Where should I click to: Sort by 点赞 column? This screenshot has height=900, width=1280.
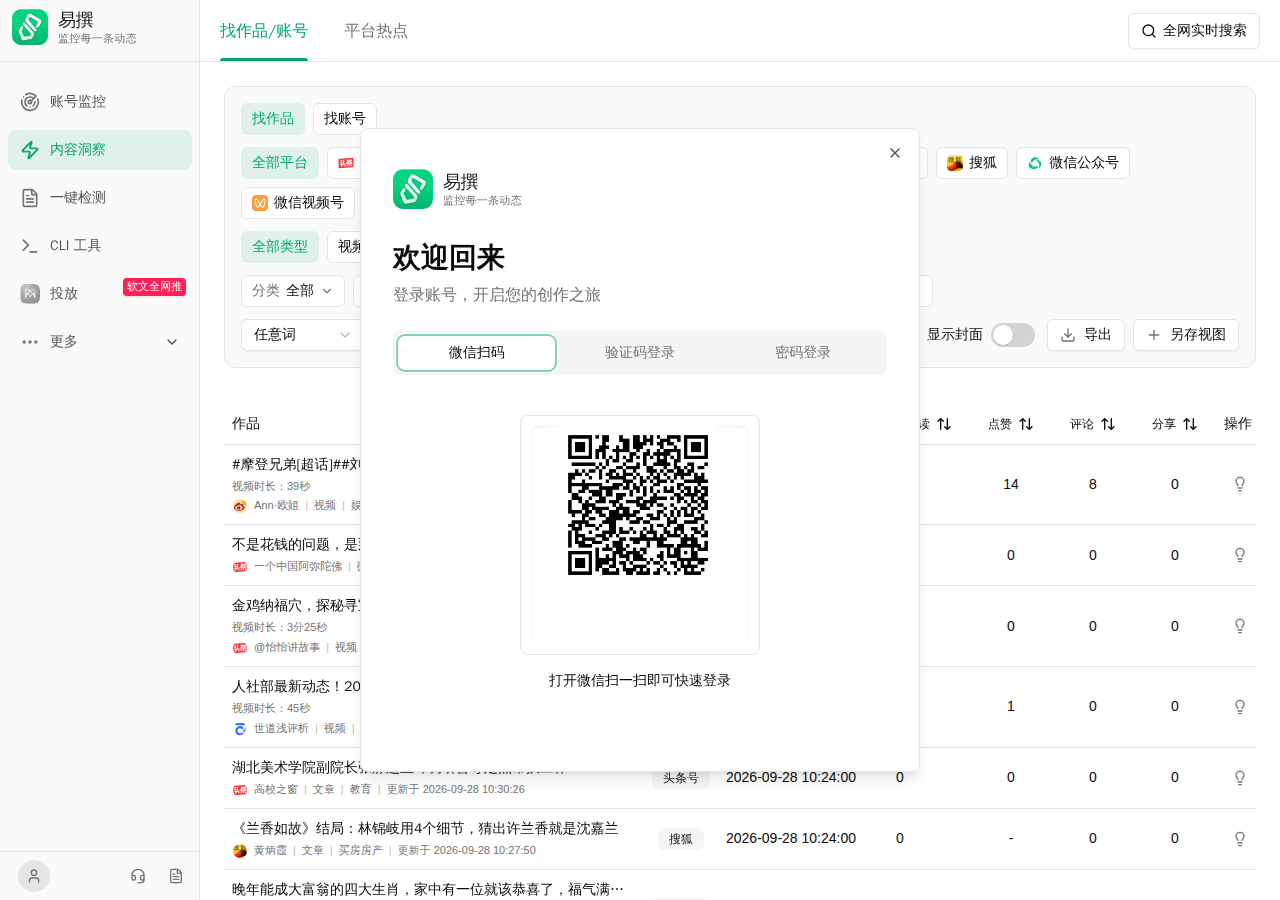(x=1011, y=424)
